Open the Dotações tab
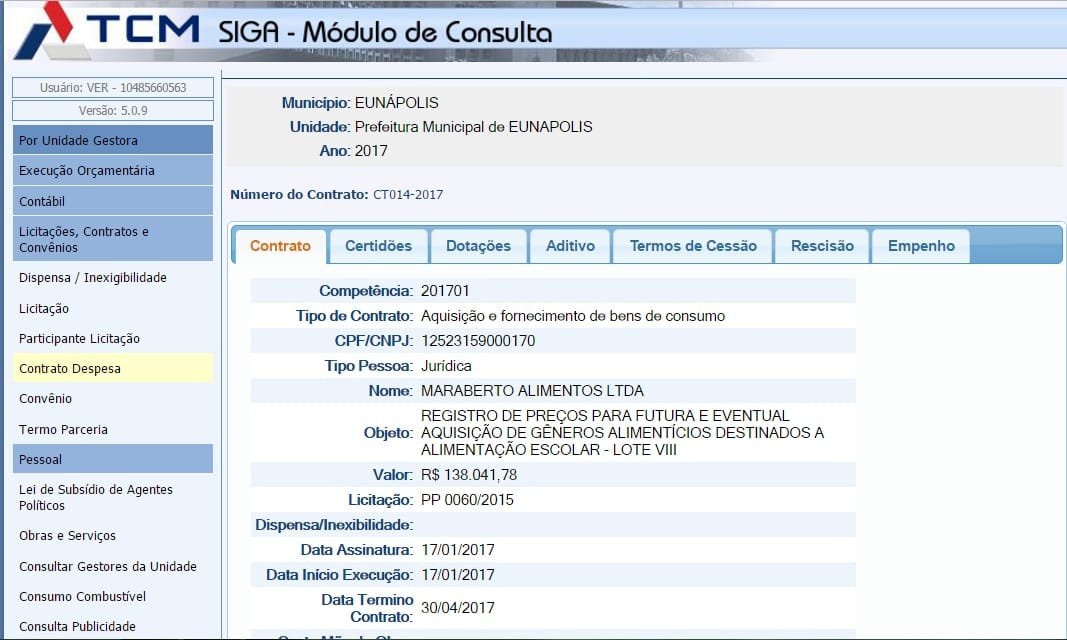Screen dimensions: 1067x640 point(478,246)
